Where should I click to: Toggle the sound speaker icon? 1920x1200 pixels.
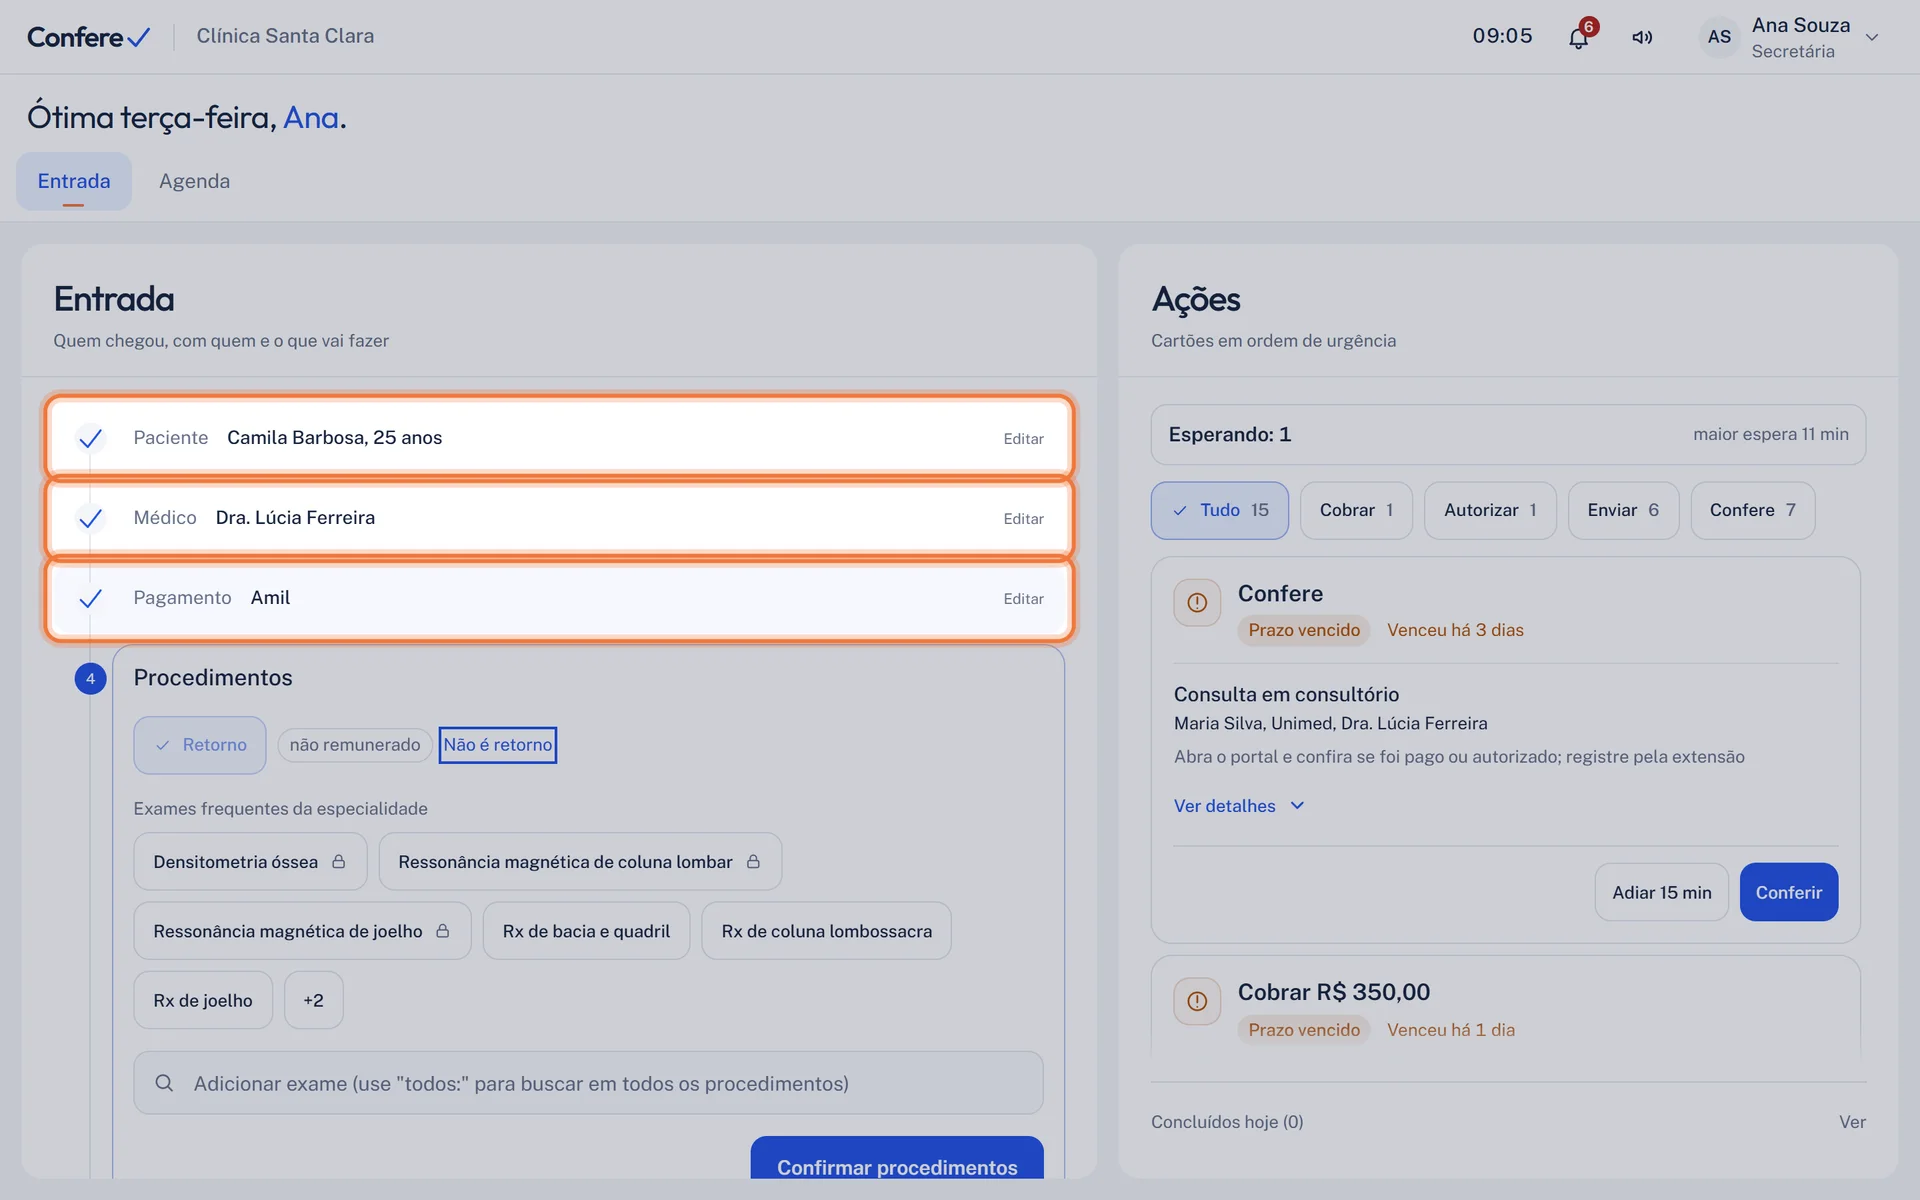tap(1642, 37)
